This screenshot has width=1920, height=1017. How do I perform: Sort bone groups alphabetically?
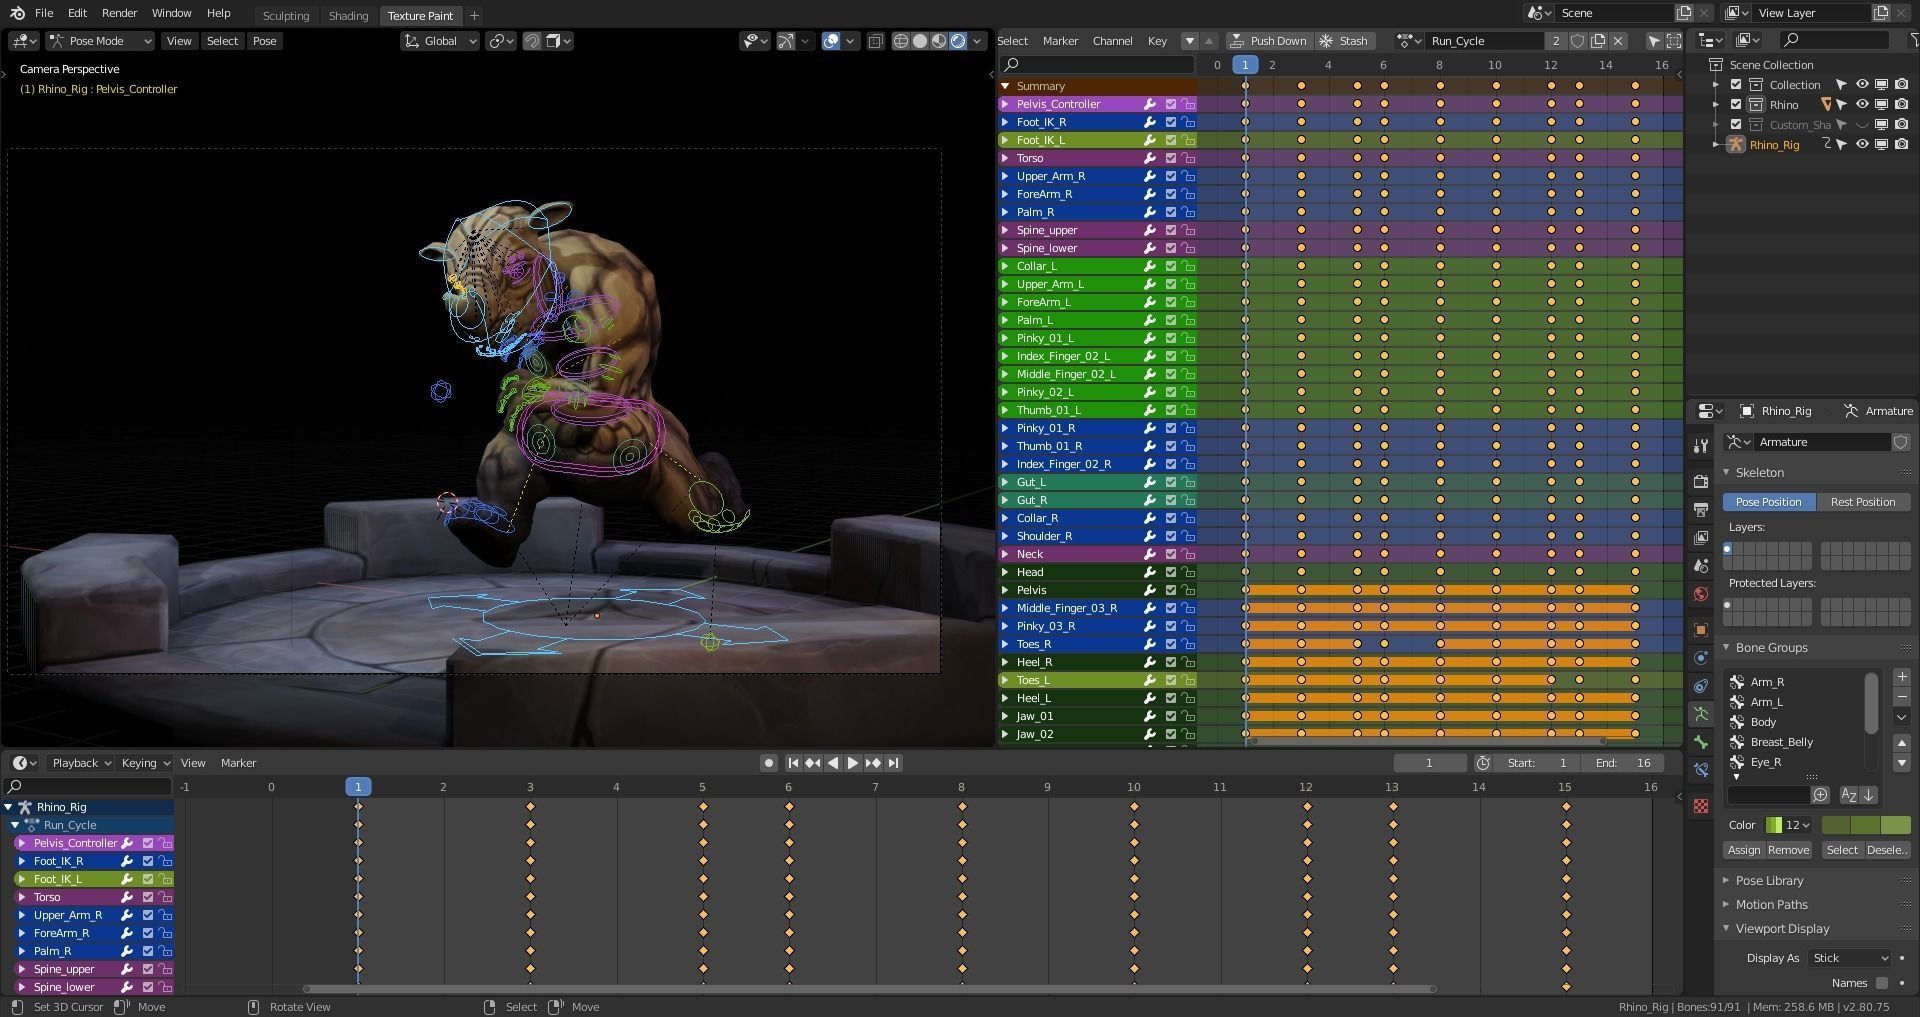click(x=1849, y=795)
